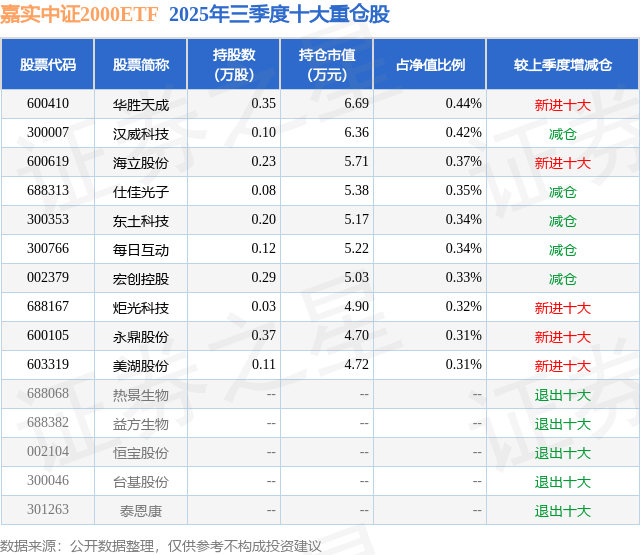Image resolution: width=640 pixels, height=555 pixels.
Task: Select stock name 汉威科技
Action: pyautogui.click(x=141, y=134)
